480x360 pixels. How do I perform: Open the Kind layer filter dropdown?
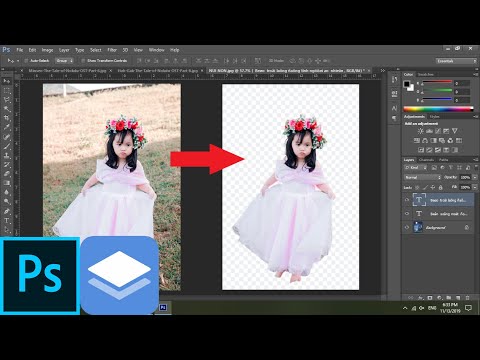[415, 168]
